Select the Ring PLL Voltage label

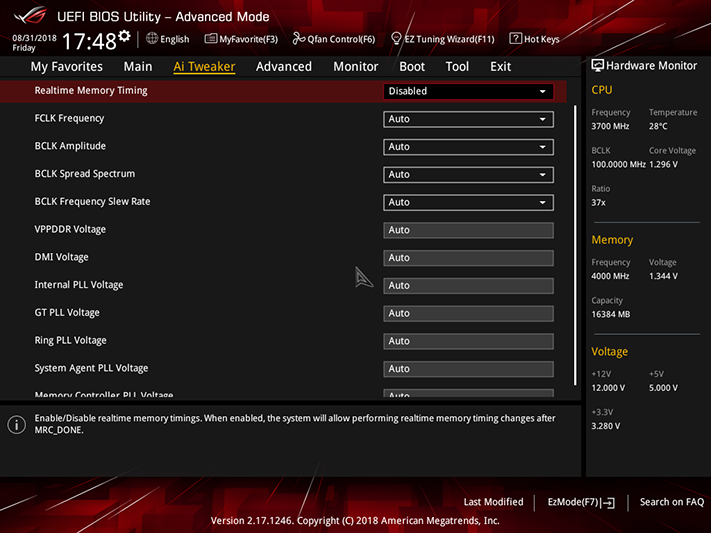[71, 340]
